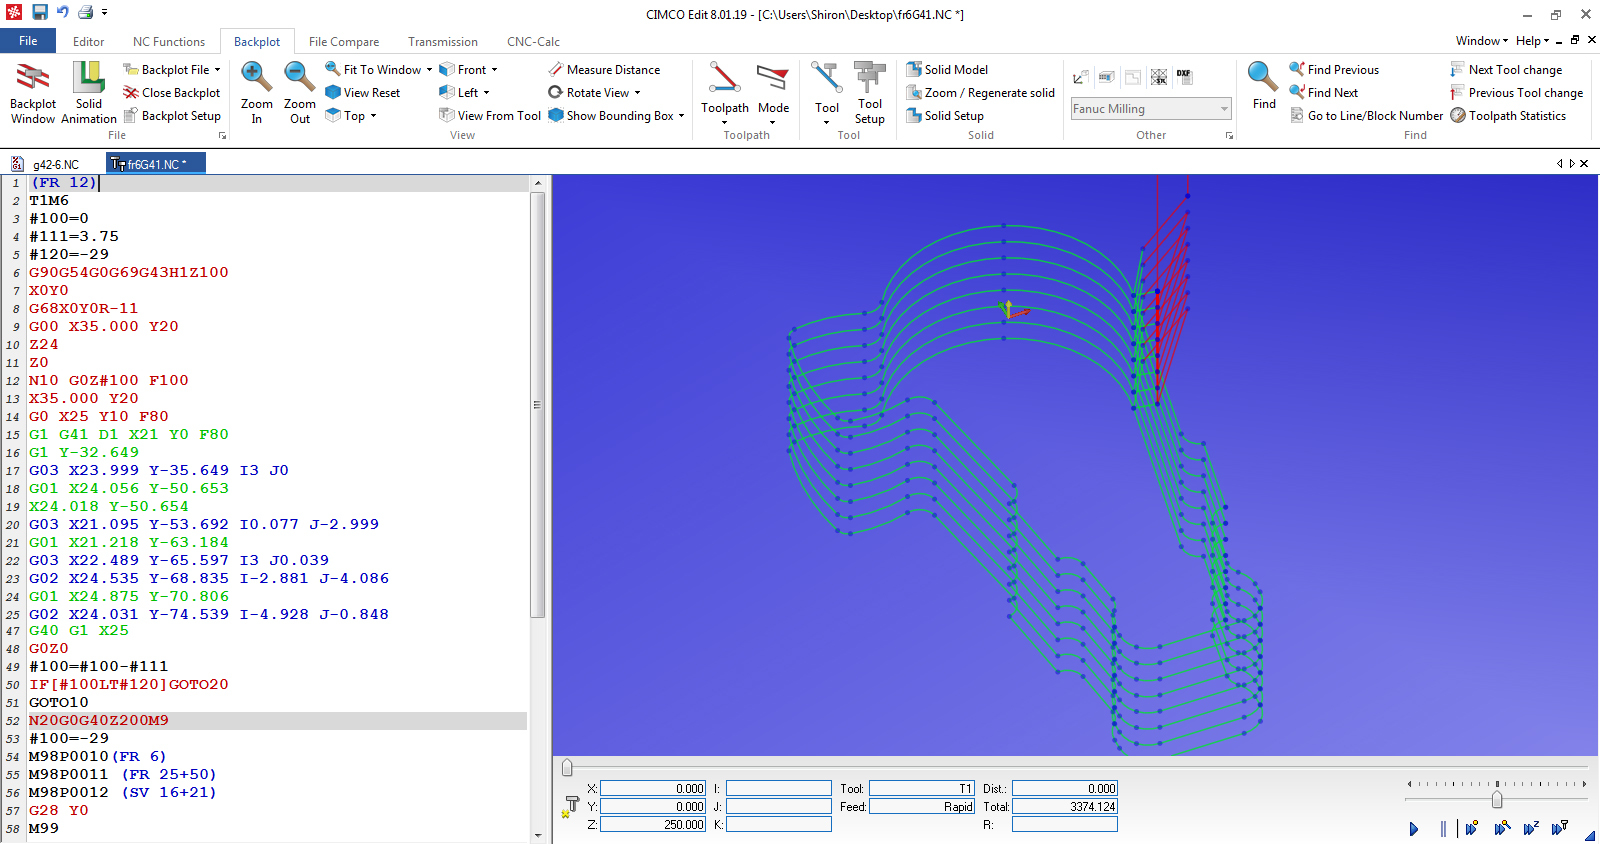Open the Fanuc Milling machine type combo box
Screen dimensions: 1600x844
(x=1150, y=108)
